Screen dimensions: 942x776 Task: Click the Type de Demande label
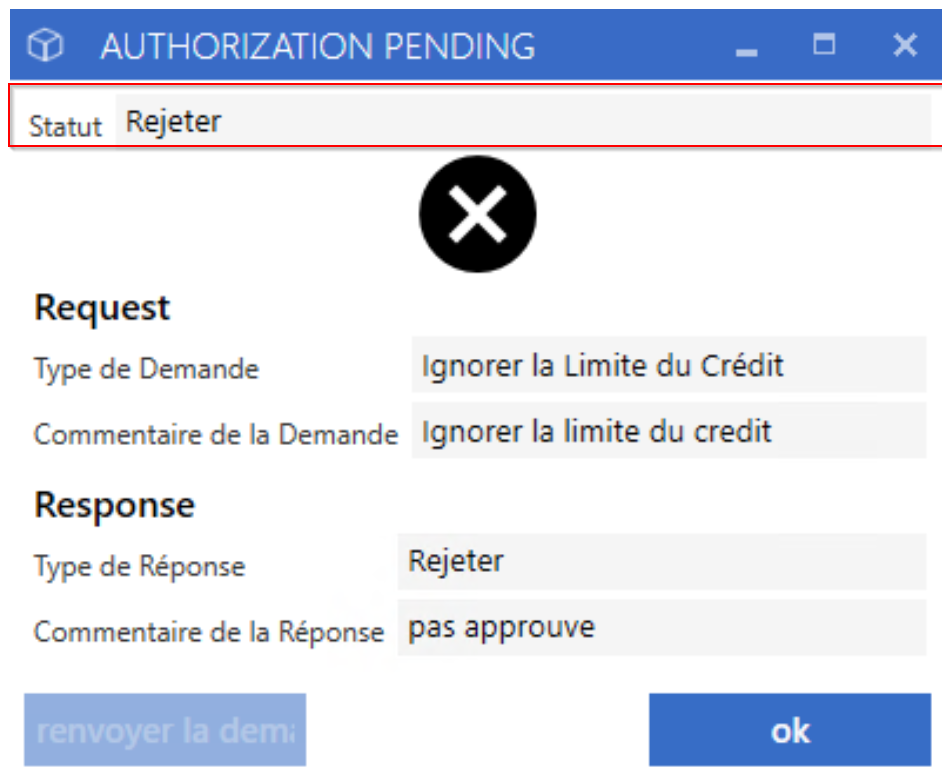click(x=147, y=369)
